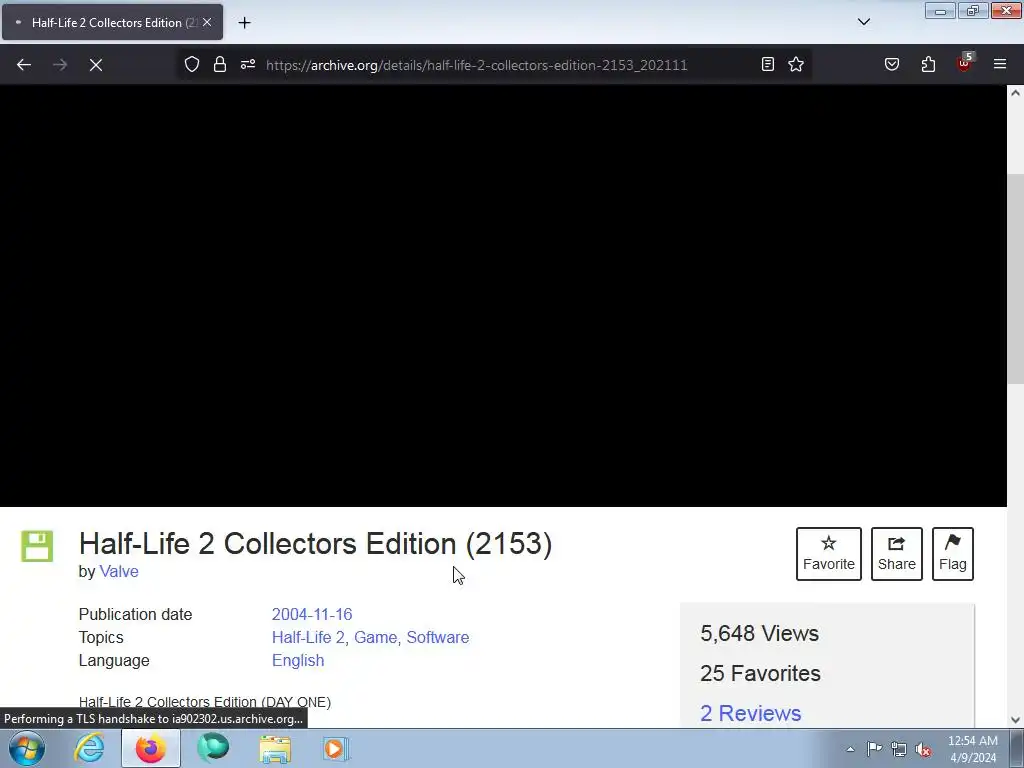Stop loading the page
The width and height of the screenshot is (1024, 768).
pyautogui.click(x=96, y=65)
